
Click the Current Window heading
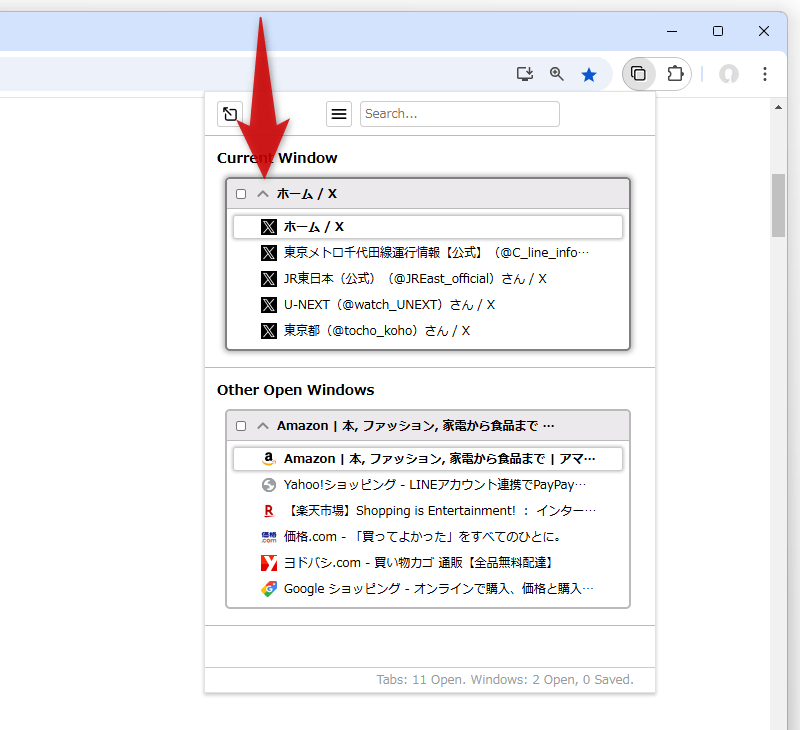coord(277,158)
